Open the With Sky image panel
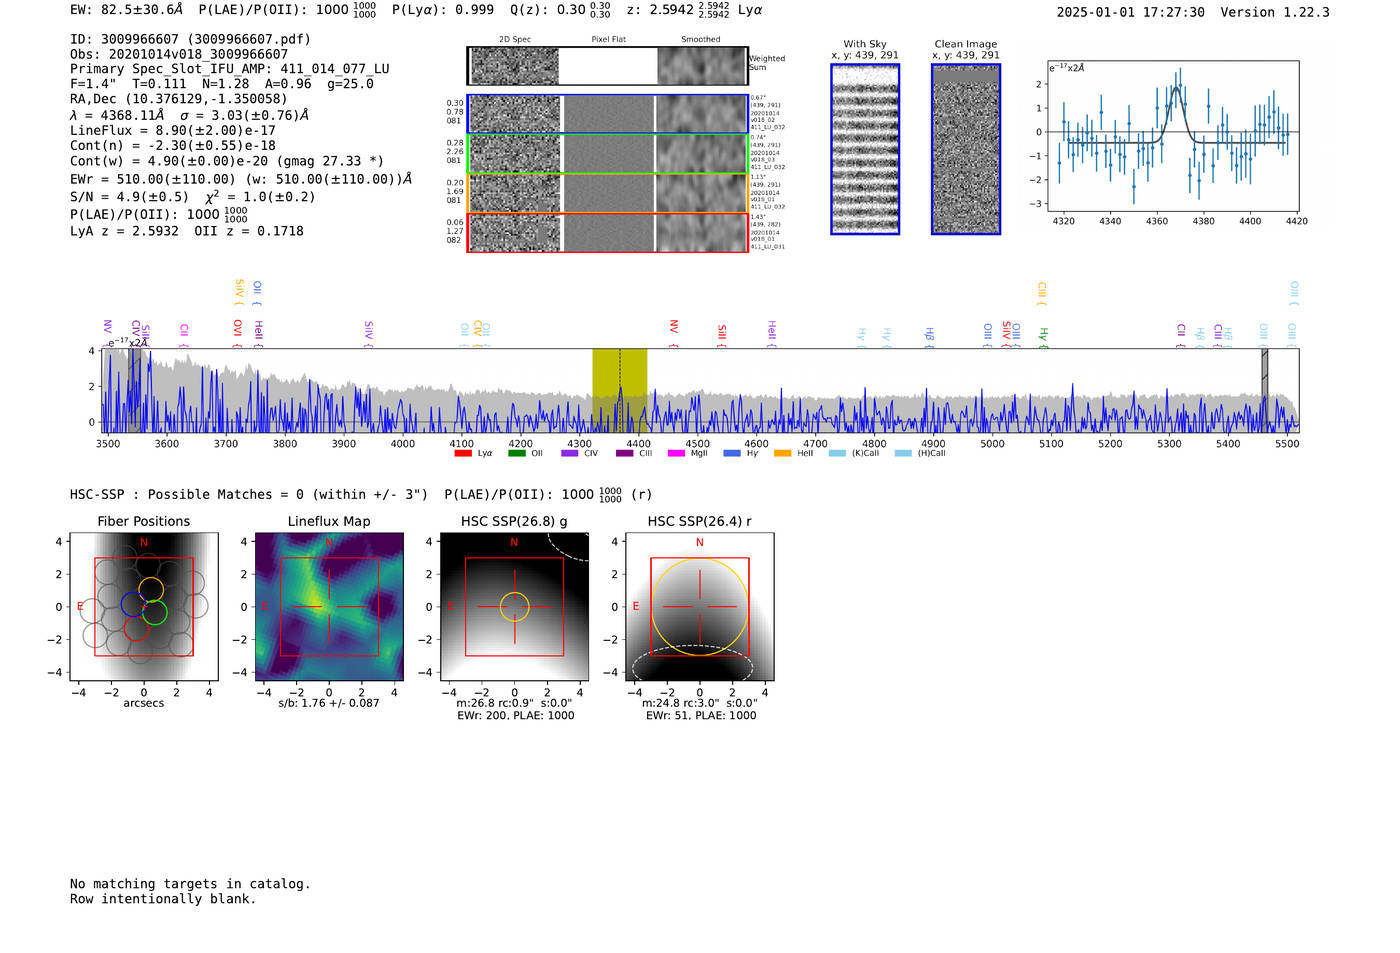This screenshot has width=1400, height=953. tap(865, 149)
